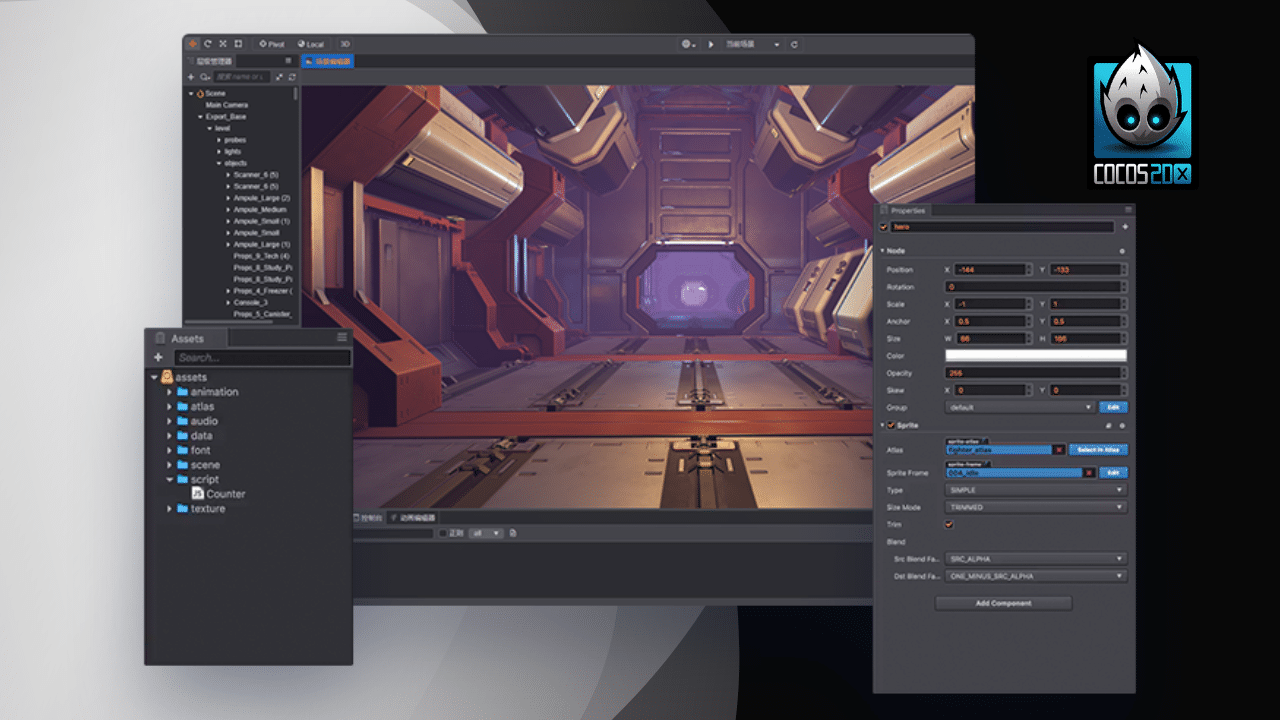Screen dimensions: 1280x720
Task: Open the Size Mode dropdown
Action: tap(1035, 507)
